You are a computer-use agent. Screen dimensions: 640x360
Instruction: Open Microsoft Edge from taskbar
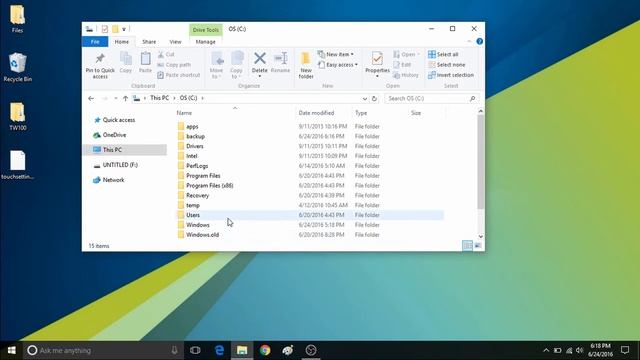(x=219, y=350)
